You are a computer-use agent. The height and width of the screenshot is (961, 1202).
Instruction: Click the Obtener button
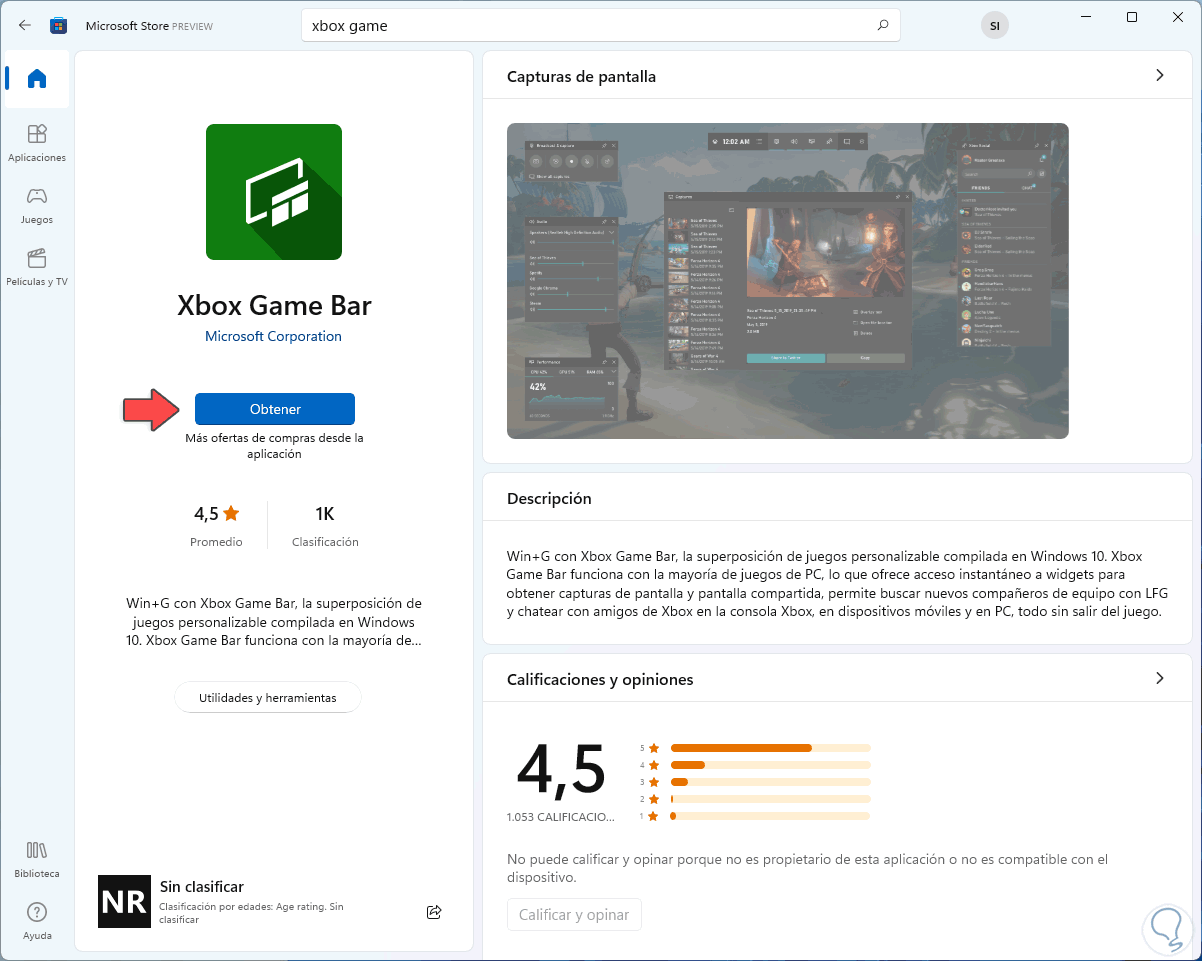pos(275,409)
